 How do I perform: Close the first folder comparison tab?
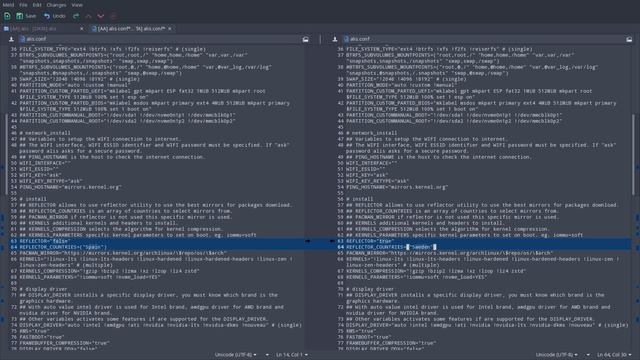pyautogui.click(x=82, y=29)
